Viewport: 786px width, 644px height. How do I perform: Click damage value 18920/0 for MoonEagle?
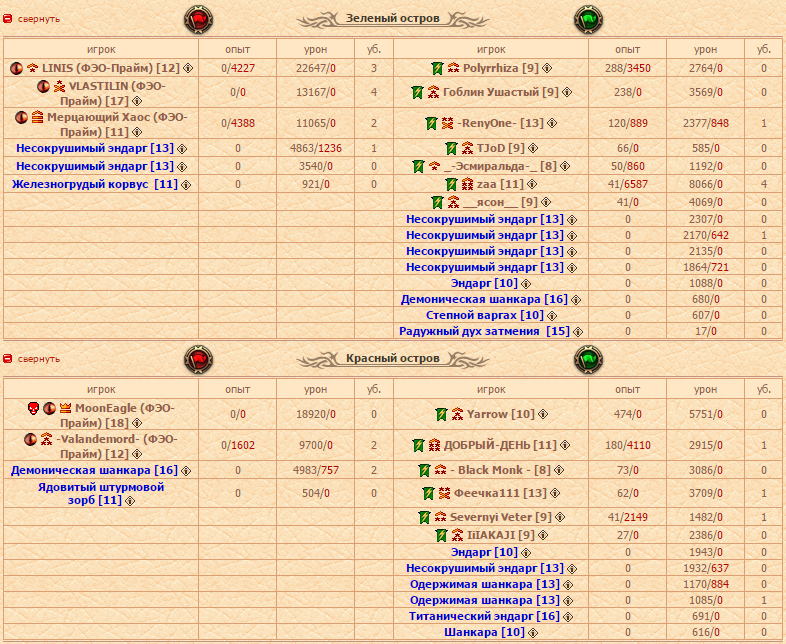point(315,414)
